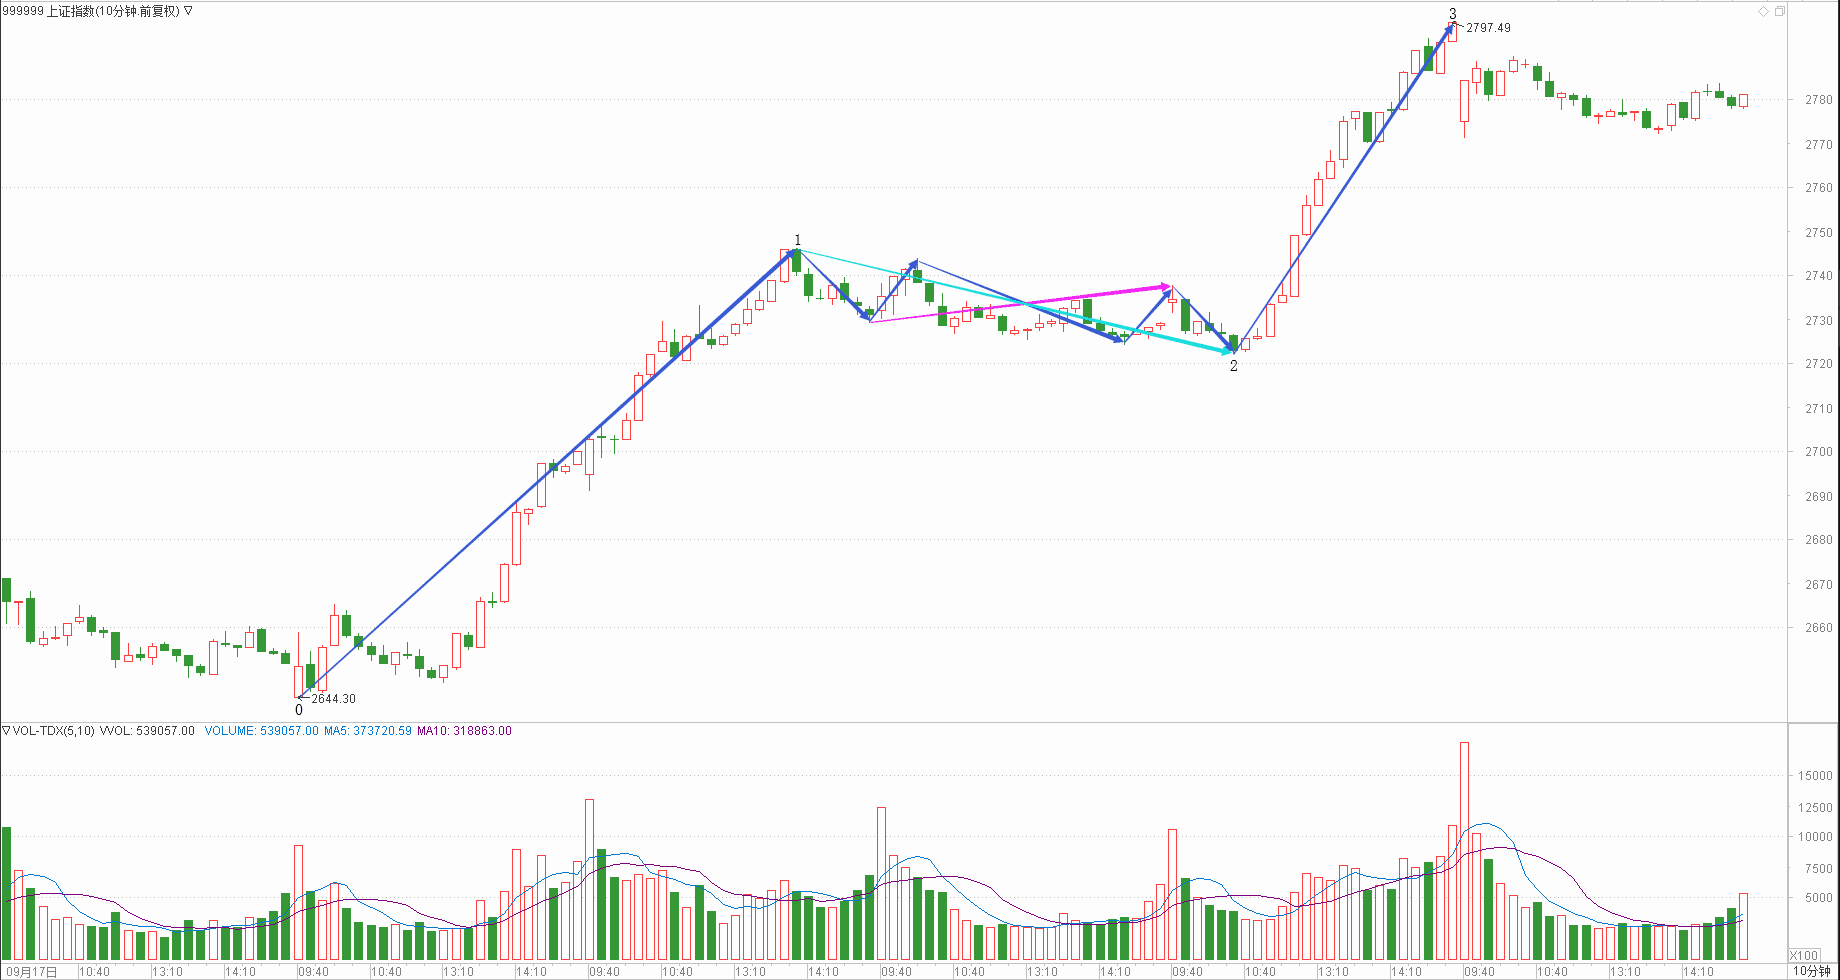This screenshot has width=1840, height=980.
Task: Open the dropdown triangle beside 上证指数 title
Action: click(x=189, y=11)
